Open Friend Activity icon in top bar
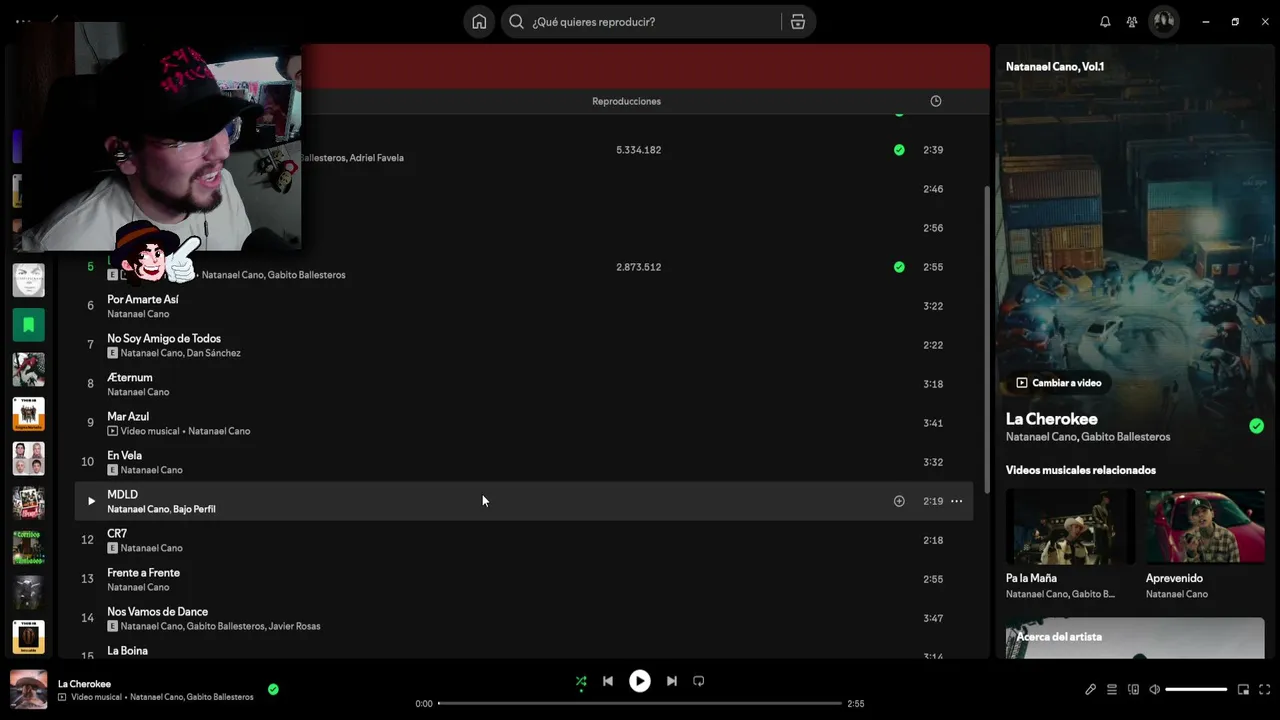Screen dimensions: 1280x720 [1132, 22]
